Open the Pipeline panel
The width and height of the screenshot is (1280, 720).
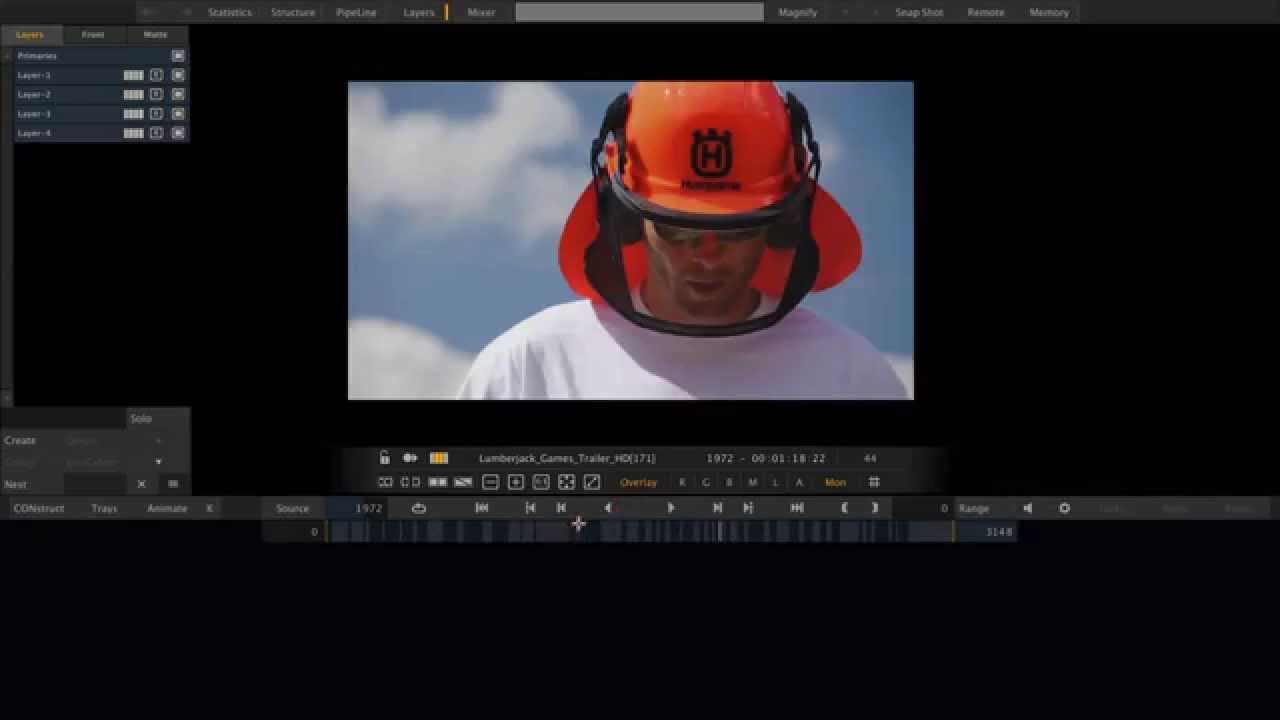pyautogui.click(x=356, y=12)
